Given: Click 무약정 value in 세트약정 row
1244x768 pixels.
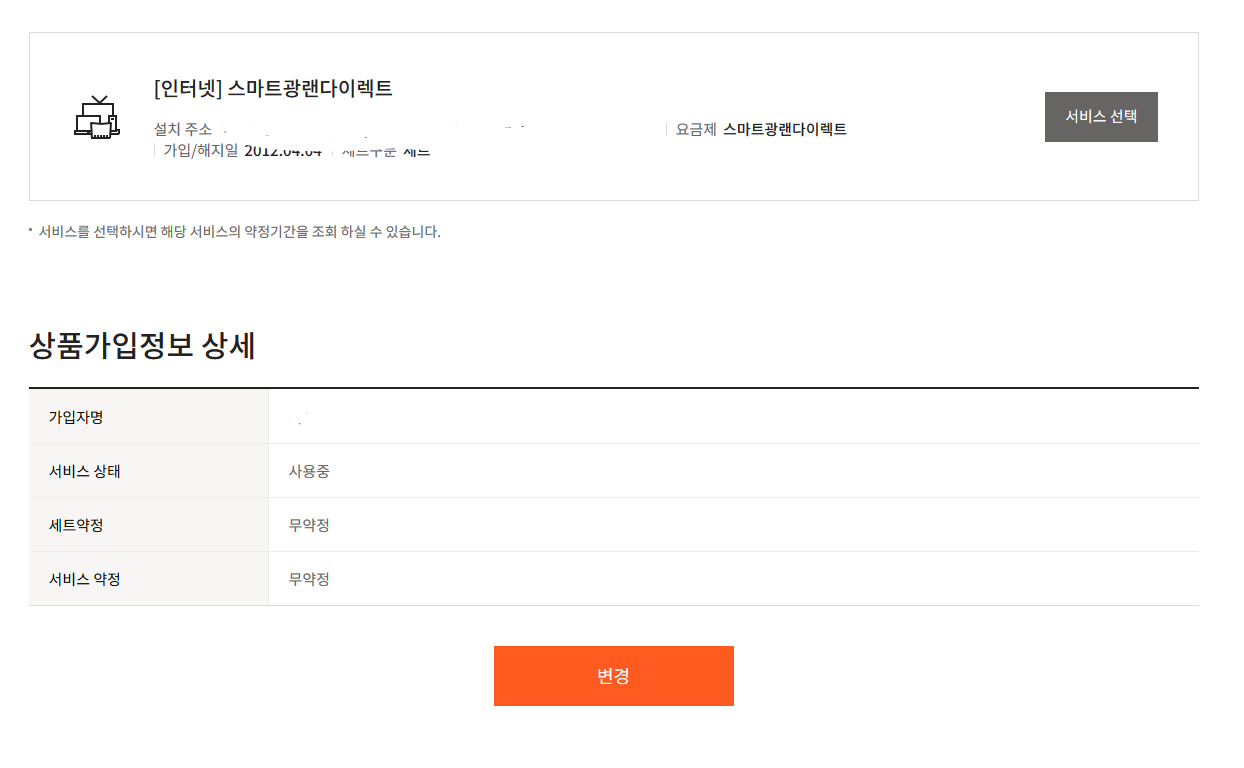Looking at the screenshot, I should (x=309, y=525).
